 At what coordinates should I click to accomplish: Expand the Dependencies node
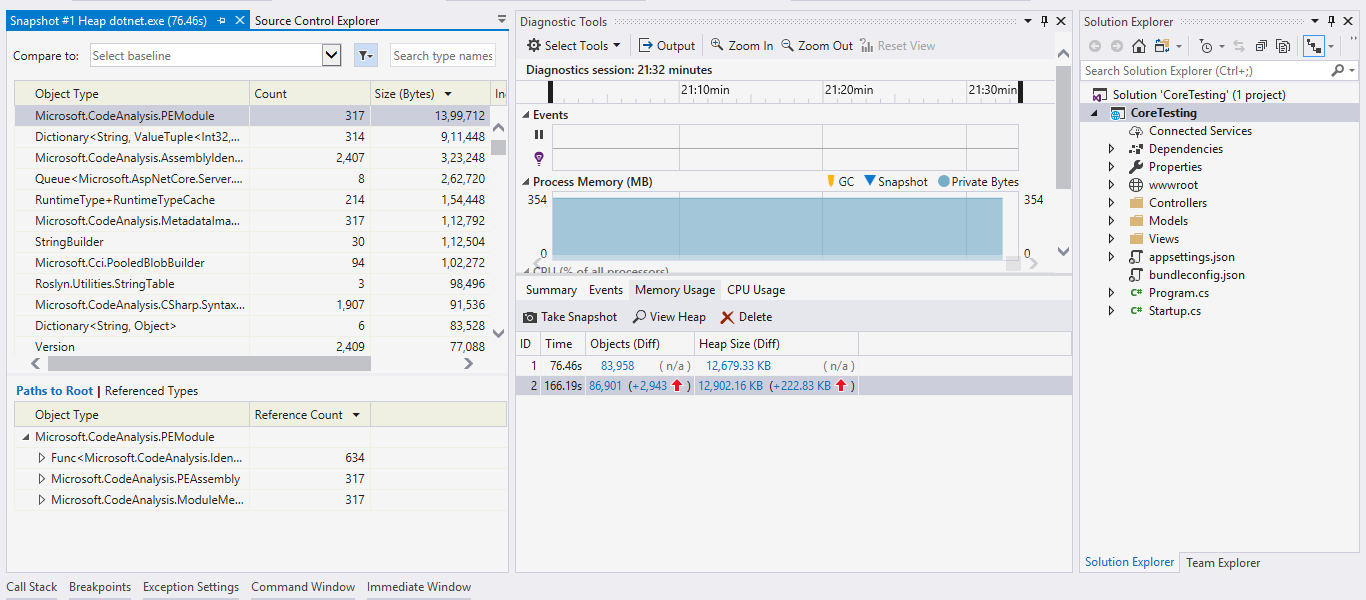(x=1111, y=149)
